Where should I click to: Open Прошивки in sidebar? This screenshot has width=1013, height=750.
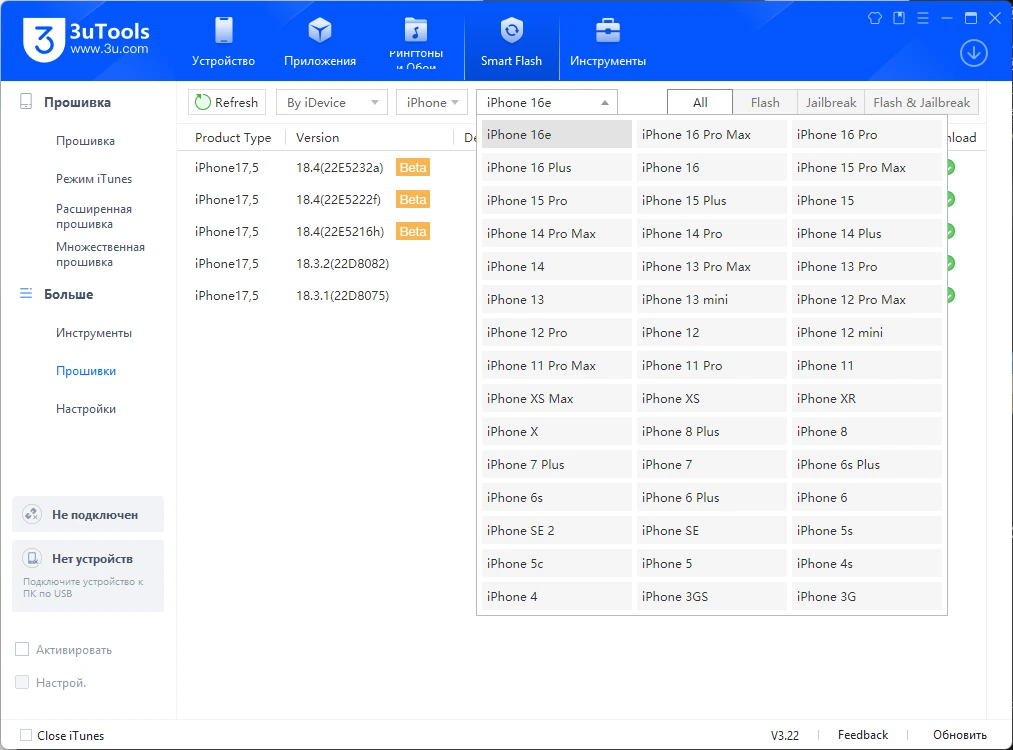[86, 371]
